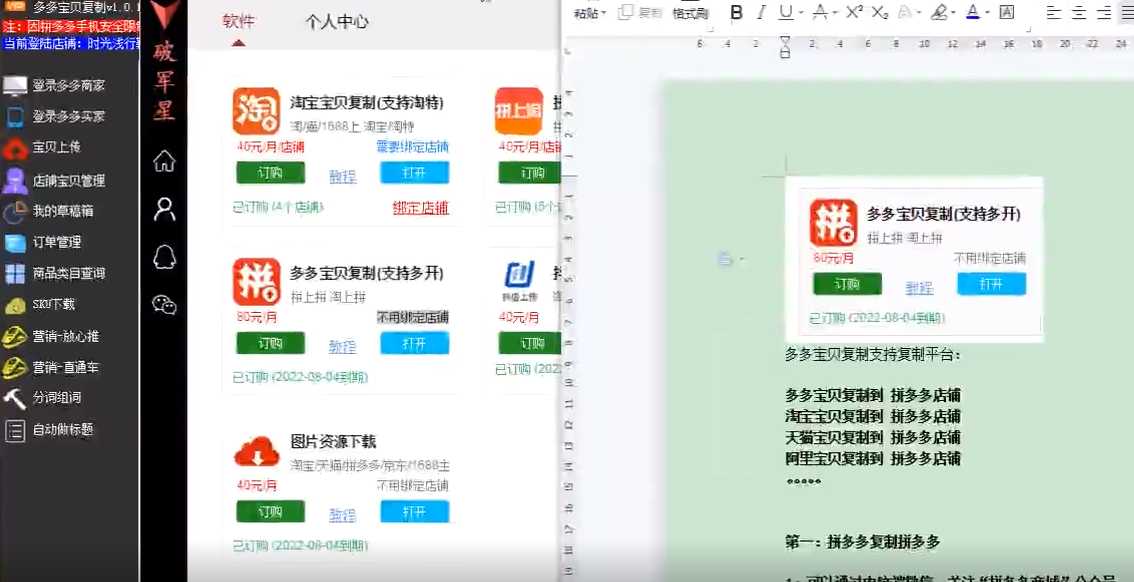The image size is (1134, 582).
Task: Click the document line 阿里宝贝复制到 拼多多店铺
Action: point(873,458)
